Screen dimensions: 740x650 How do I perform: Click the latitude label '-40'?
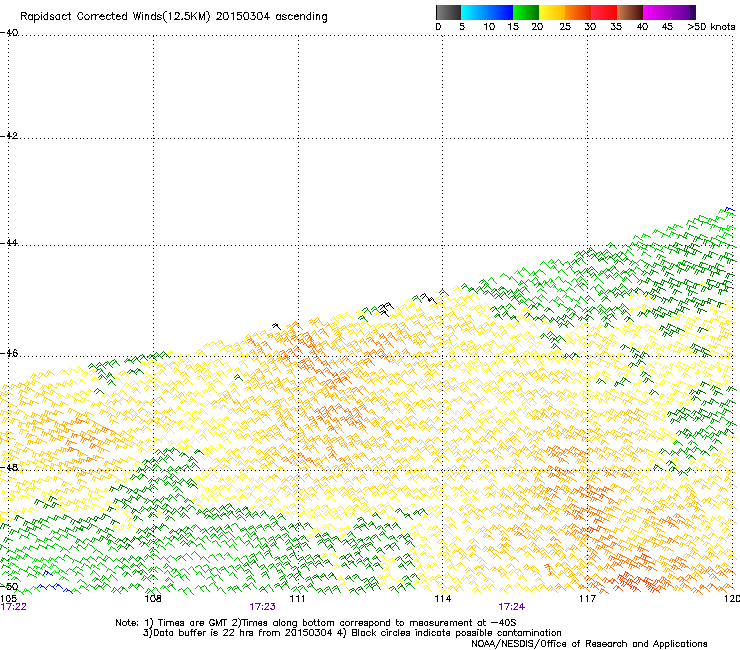click(9, 33)
